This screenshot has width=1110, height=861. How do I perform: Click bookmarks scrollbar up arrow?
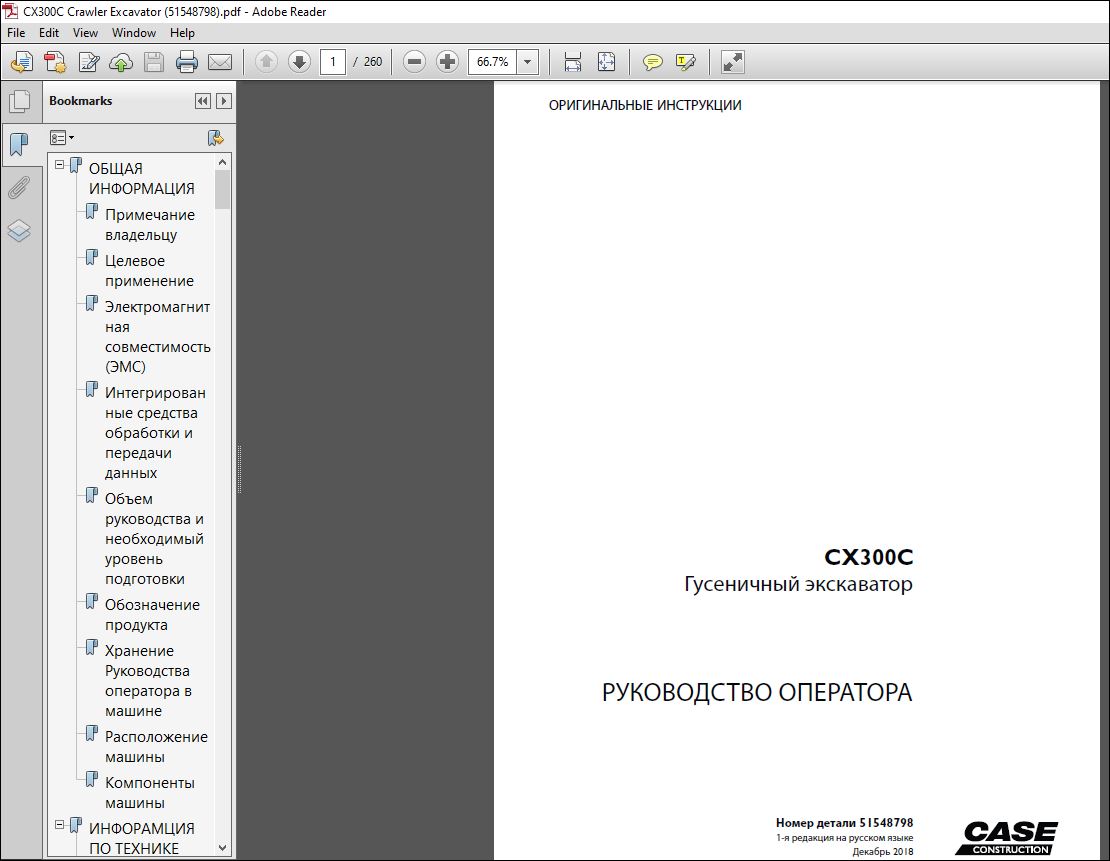coord(222,162)
